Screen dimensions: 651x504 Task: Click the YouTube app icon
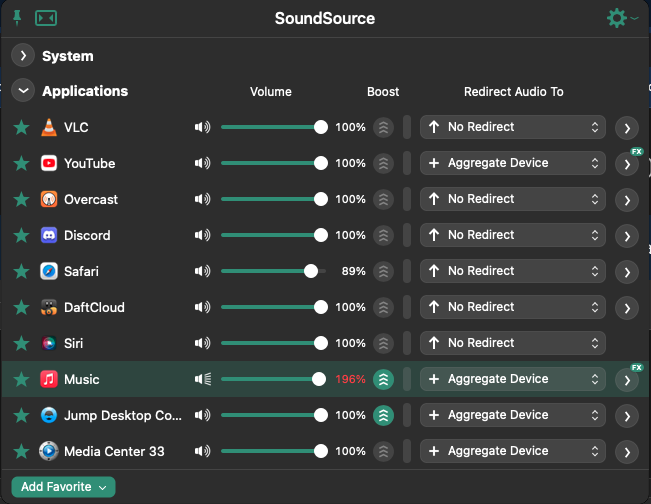(49, 163)
